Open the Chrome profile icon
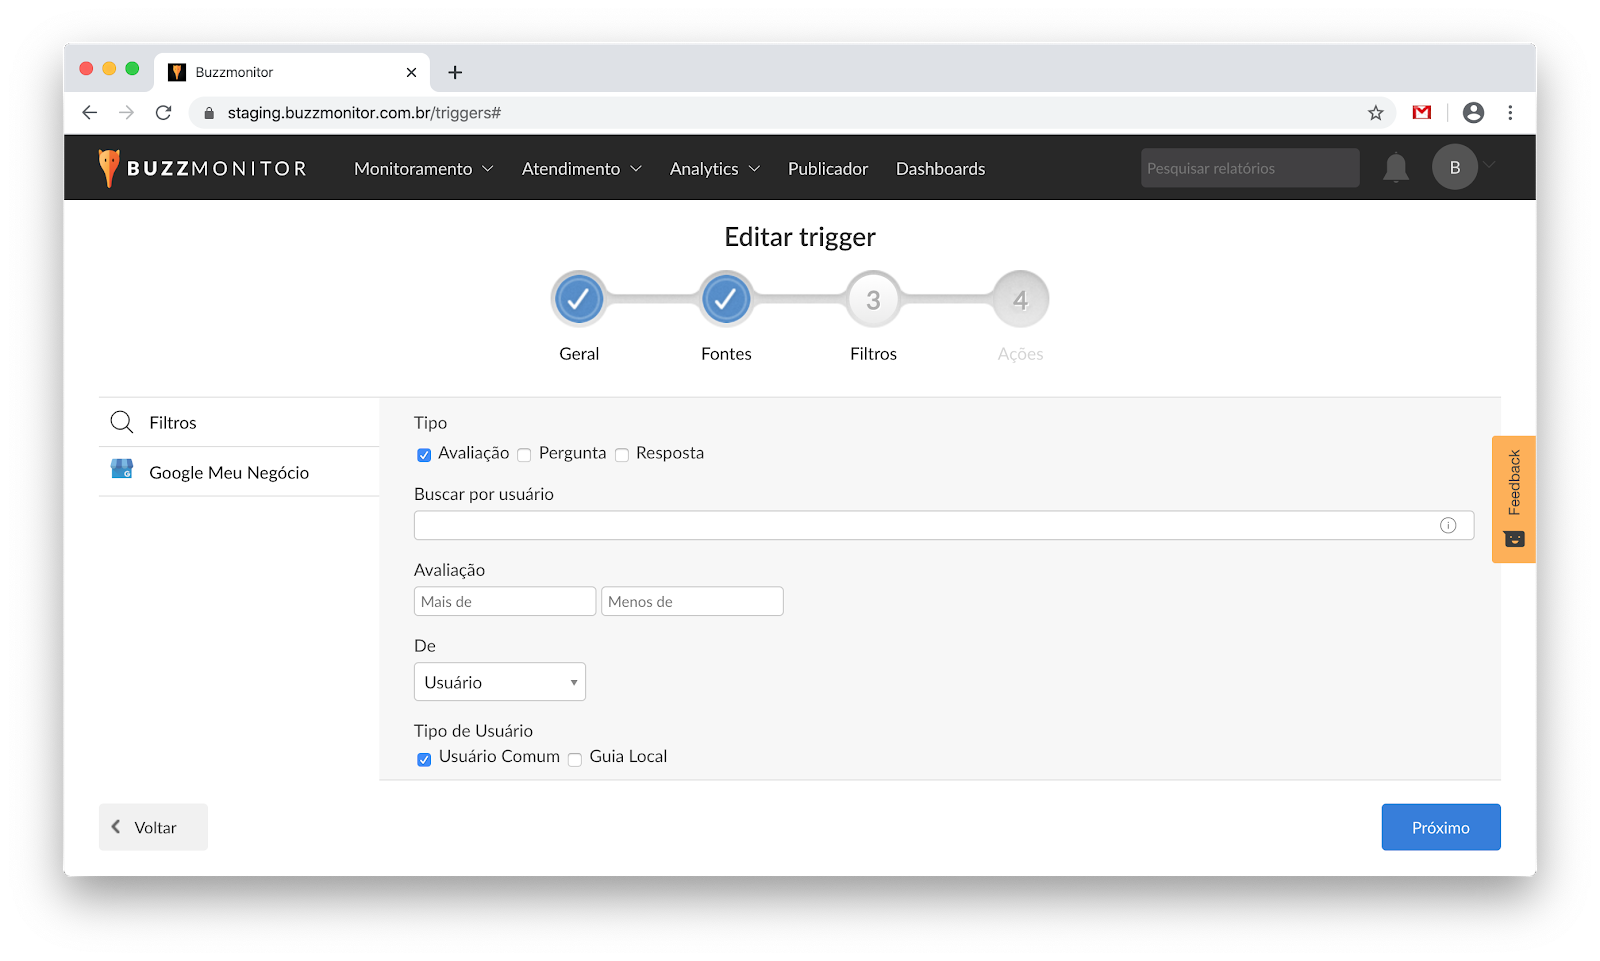The image size is (1600, 961). (x=1472, y=113)
